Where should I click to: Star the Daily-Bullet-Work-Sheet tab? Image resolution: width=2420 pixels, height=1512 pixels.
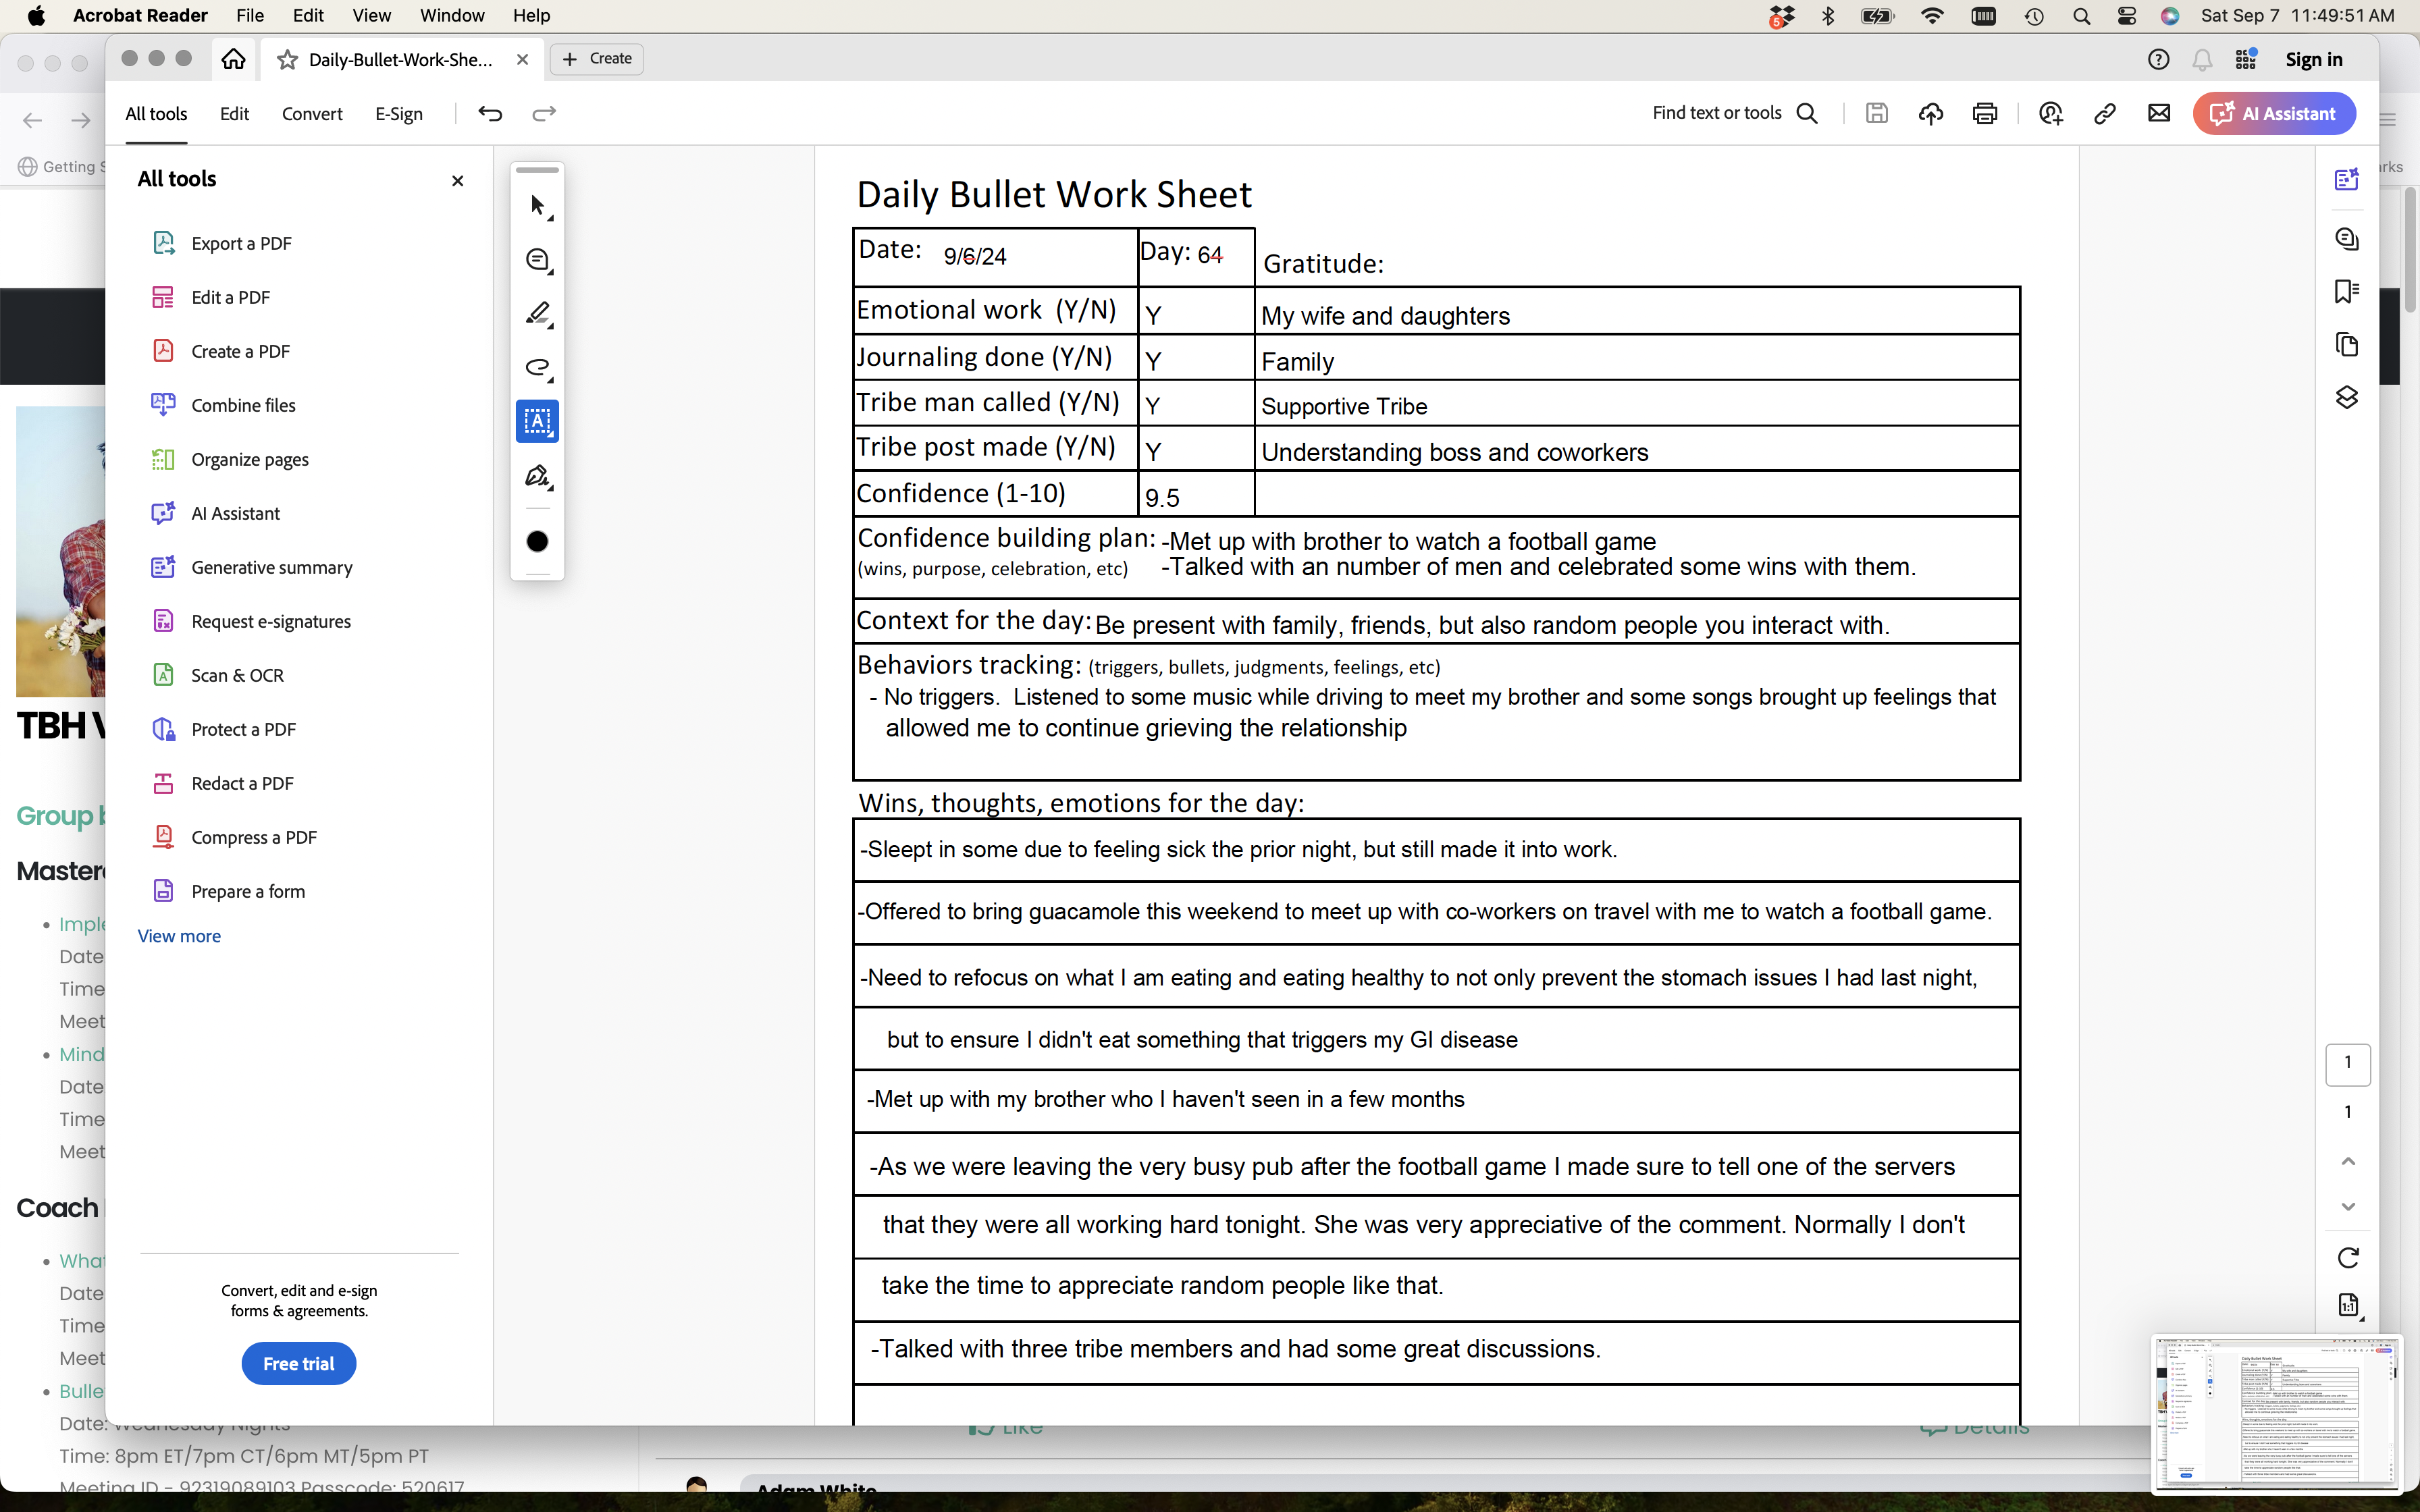(x=288, y=60)
